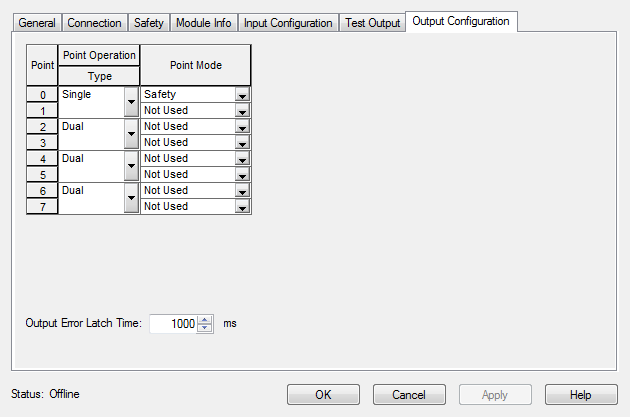Open Point 0 Type dropdown showing Single
The image size is (630, 417).
tap(130, 102)
